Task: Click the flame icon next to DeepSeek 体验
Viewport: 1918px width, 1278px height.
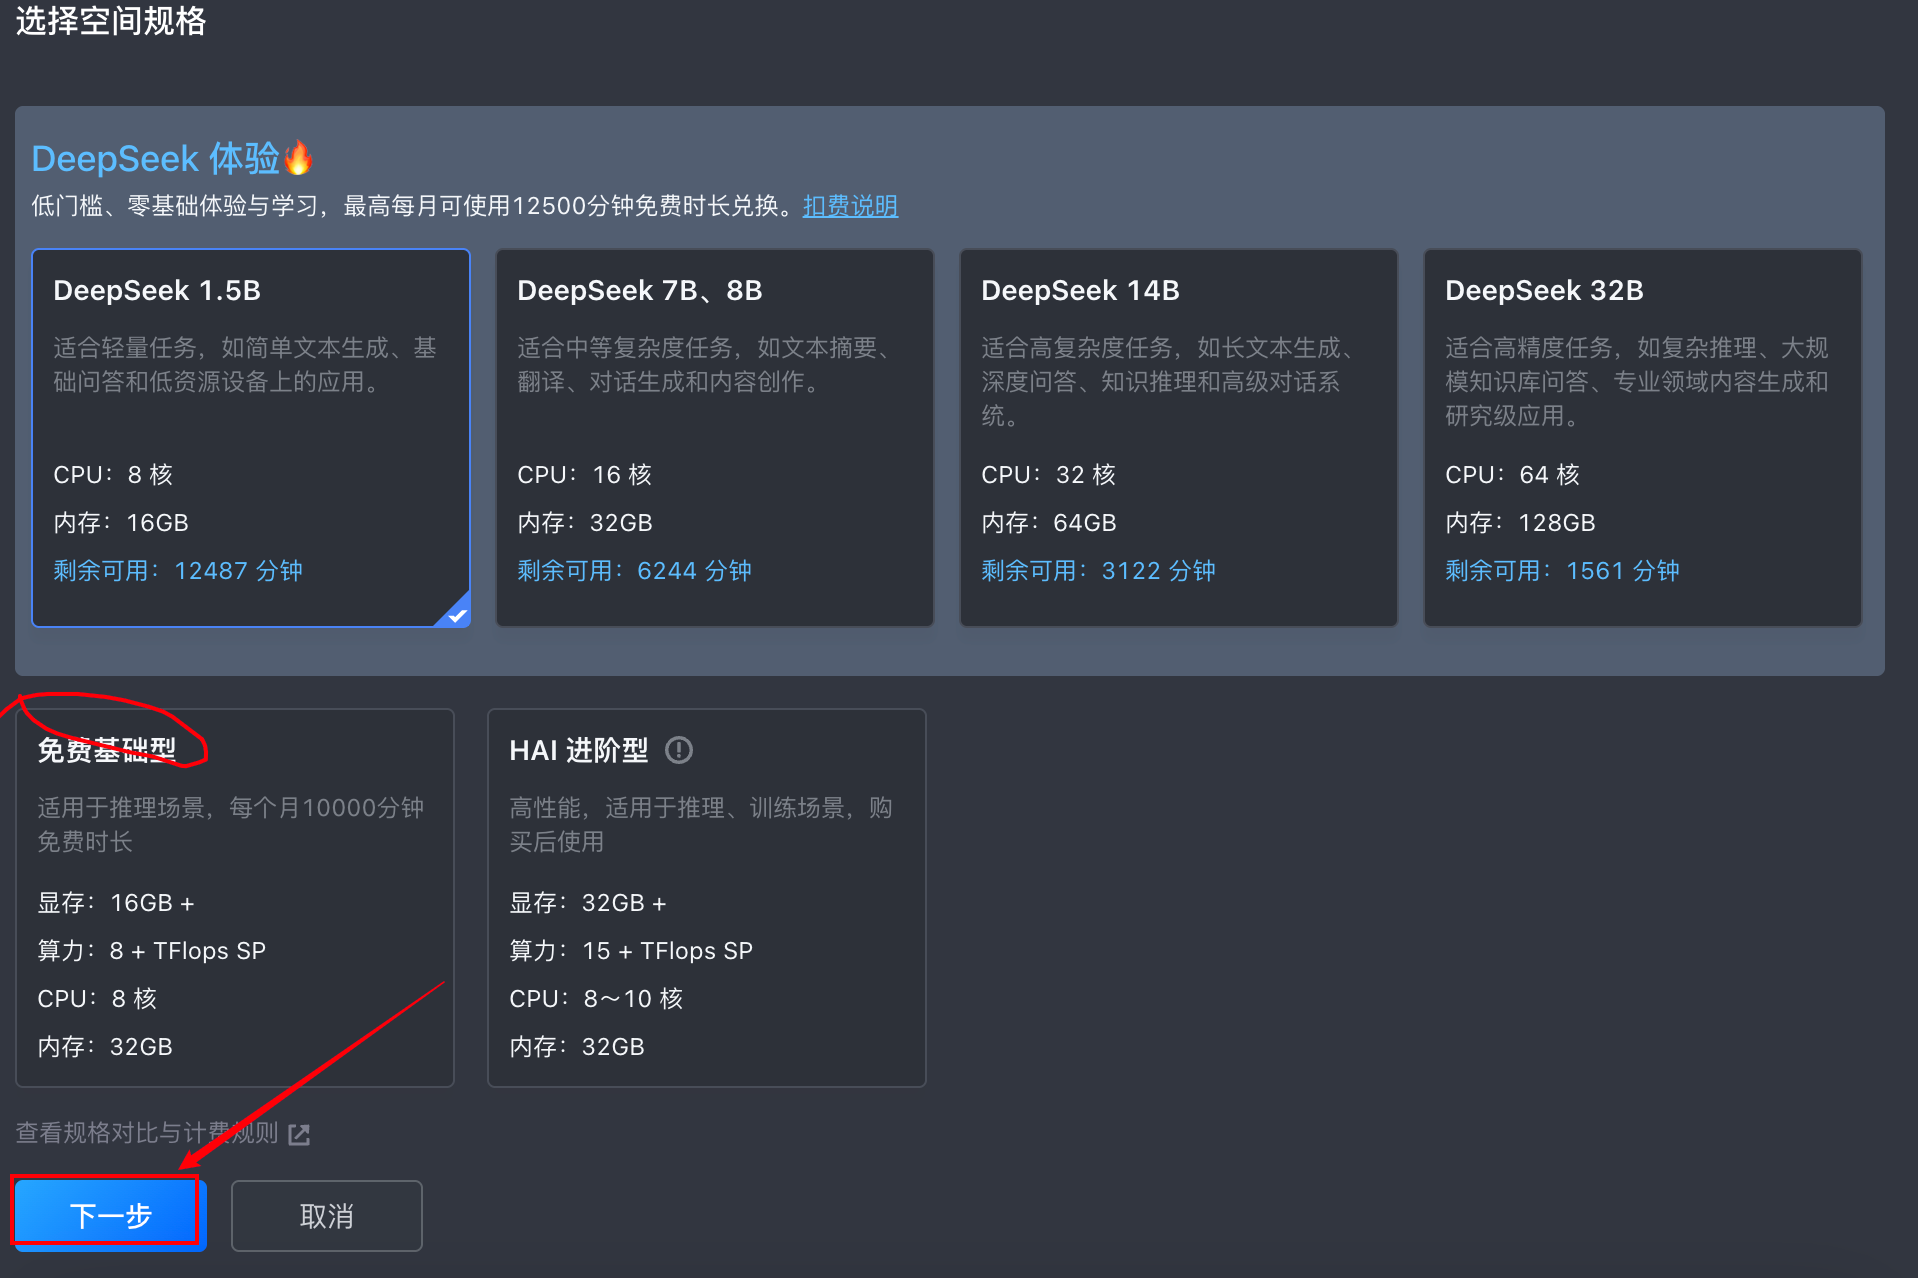Action: click(298, 158)
